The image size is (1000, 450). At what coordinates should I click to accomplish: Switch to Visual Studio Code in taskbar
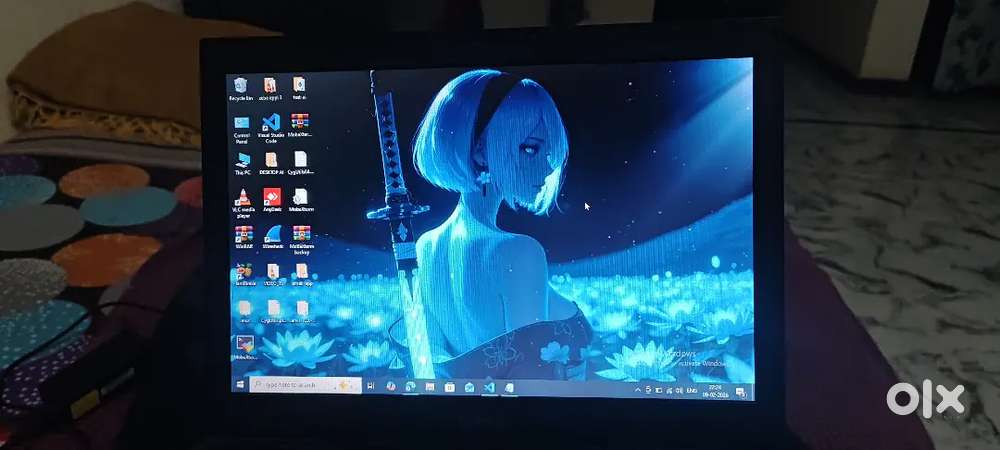tap(489, 387)
